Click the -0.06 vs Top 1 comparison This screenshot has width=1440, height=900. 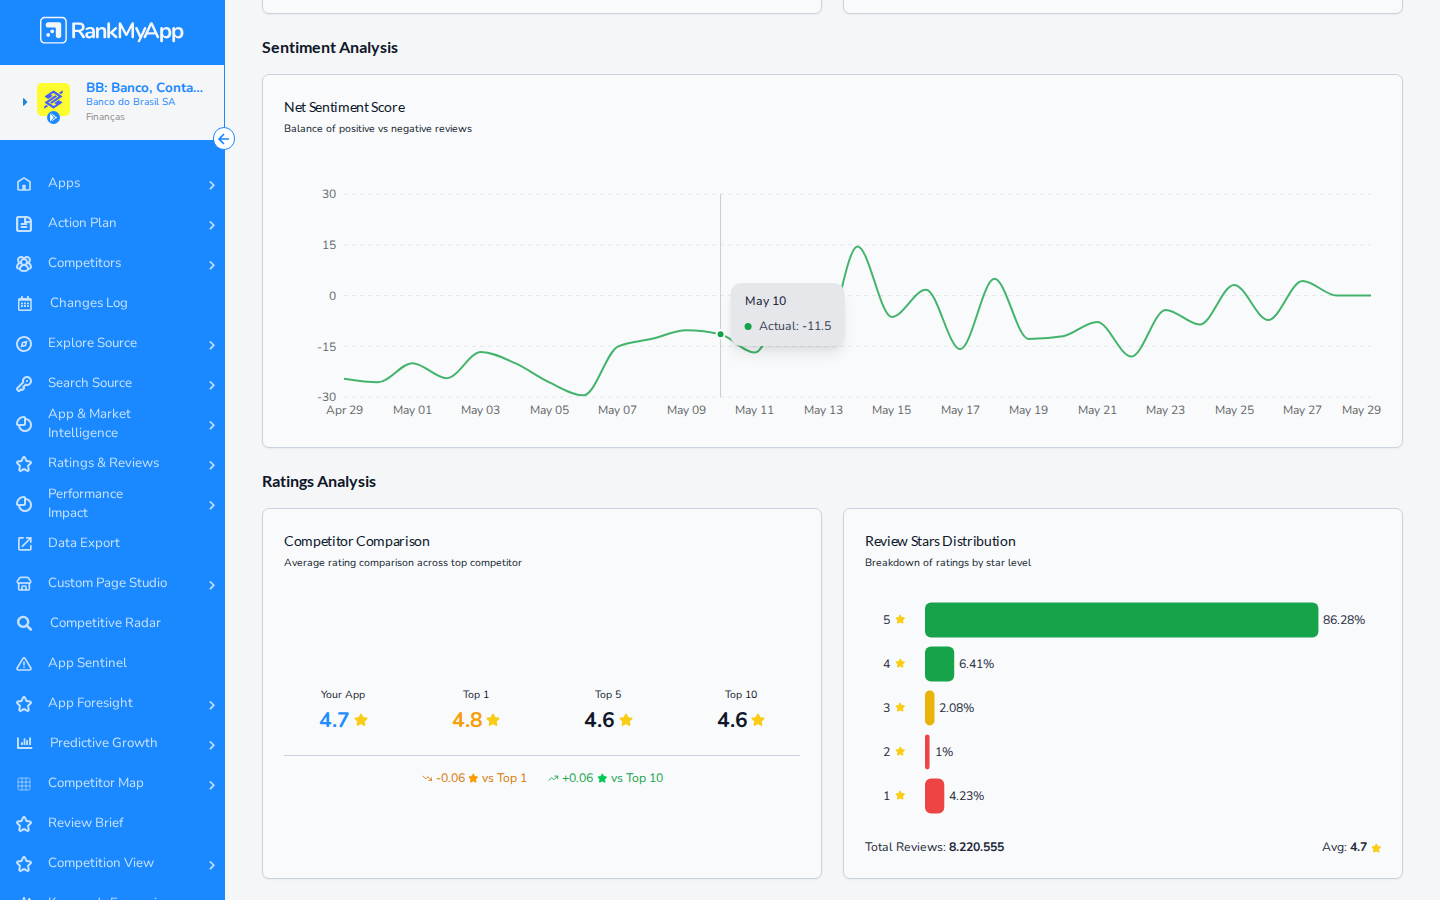click(474, 778)
